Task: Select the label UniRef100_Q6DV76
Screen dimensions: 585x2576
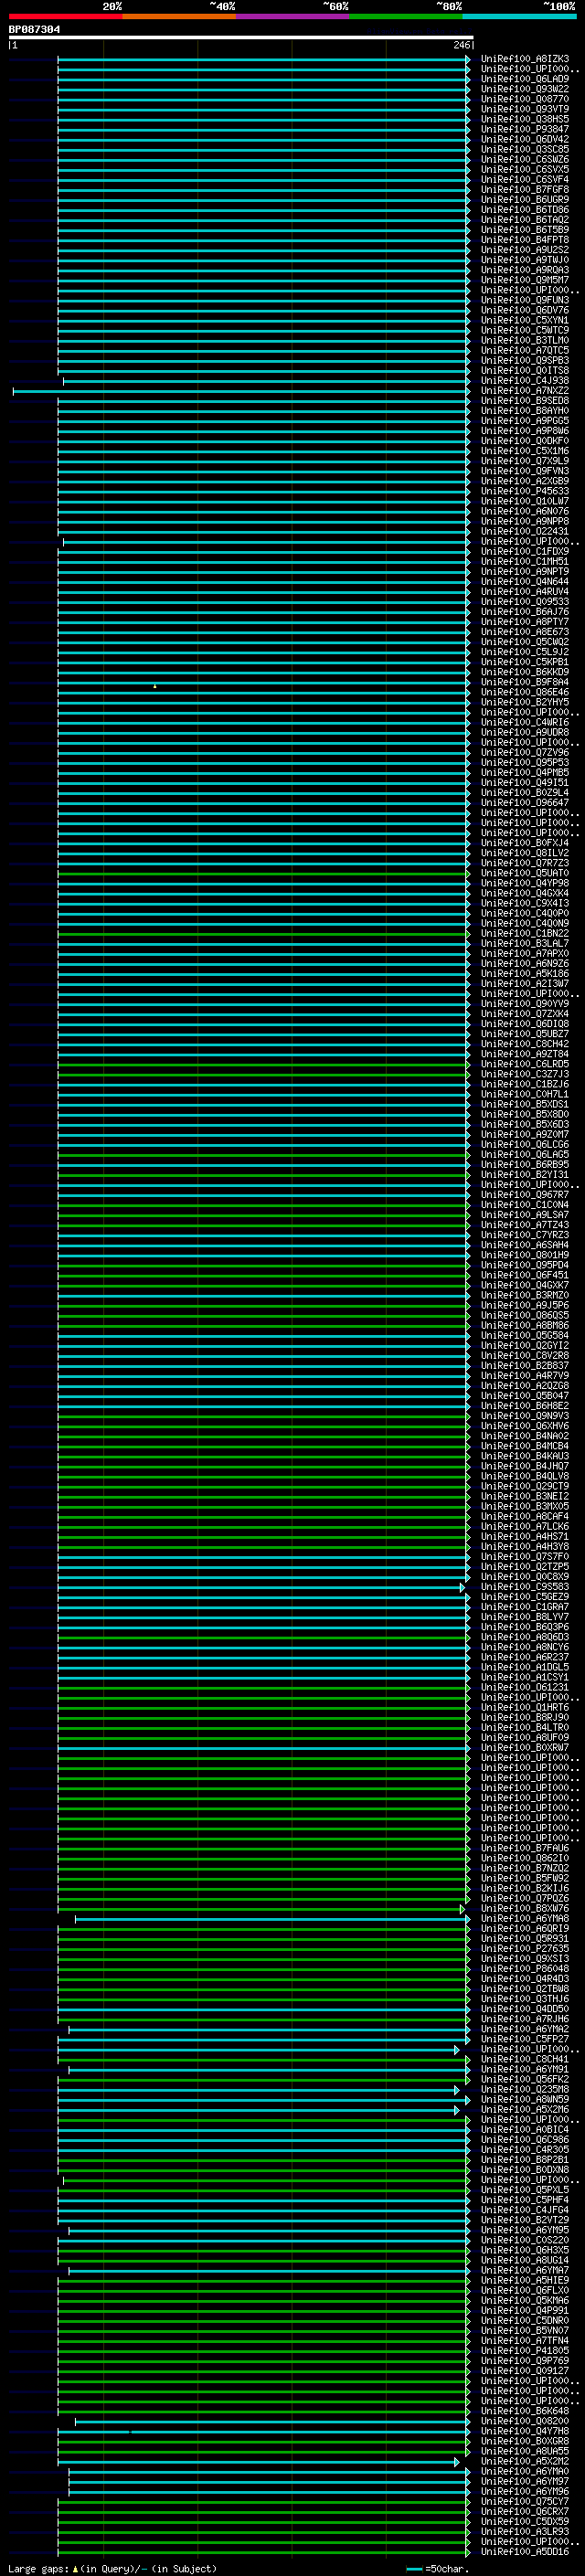Action: tap(525, 310)
